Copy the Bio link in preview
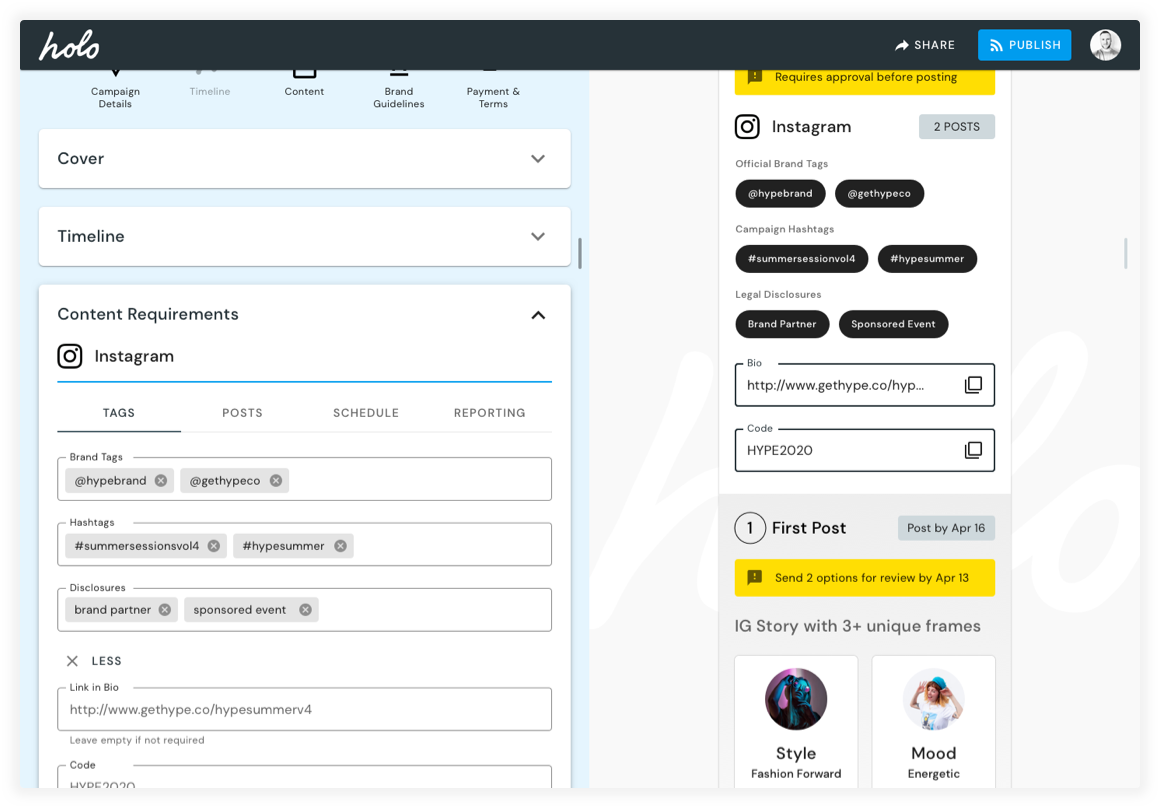 (x=973, y=385)
